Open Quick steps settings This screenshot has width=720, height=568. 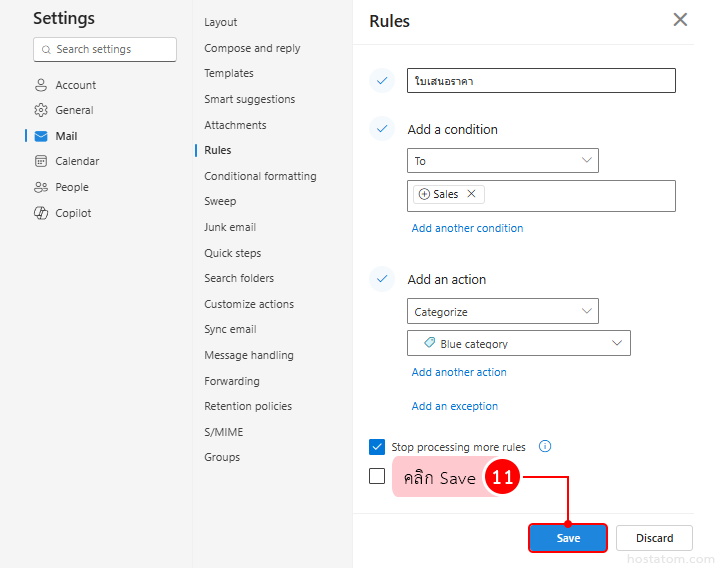[232, 253]
